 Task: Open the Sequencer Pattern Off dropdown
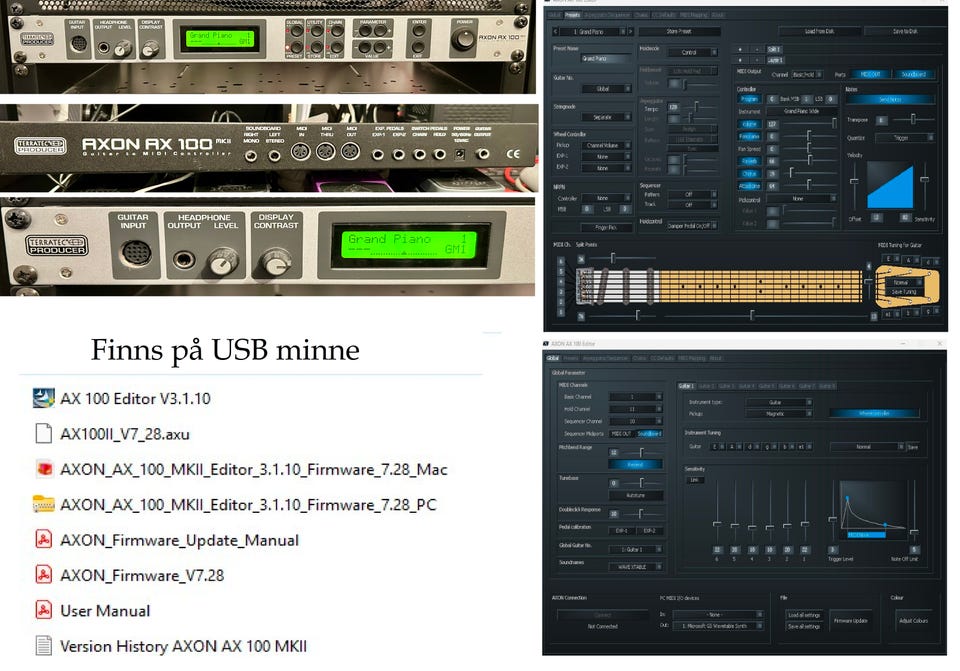coord(692,195)
